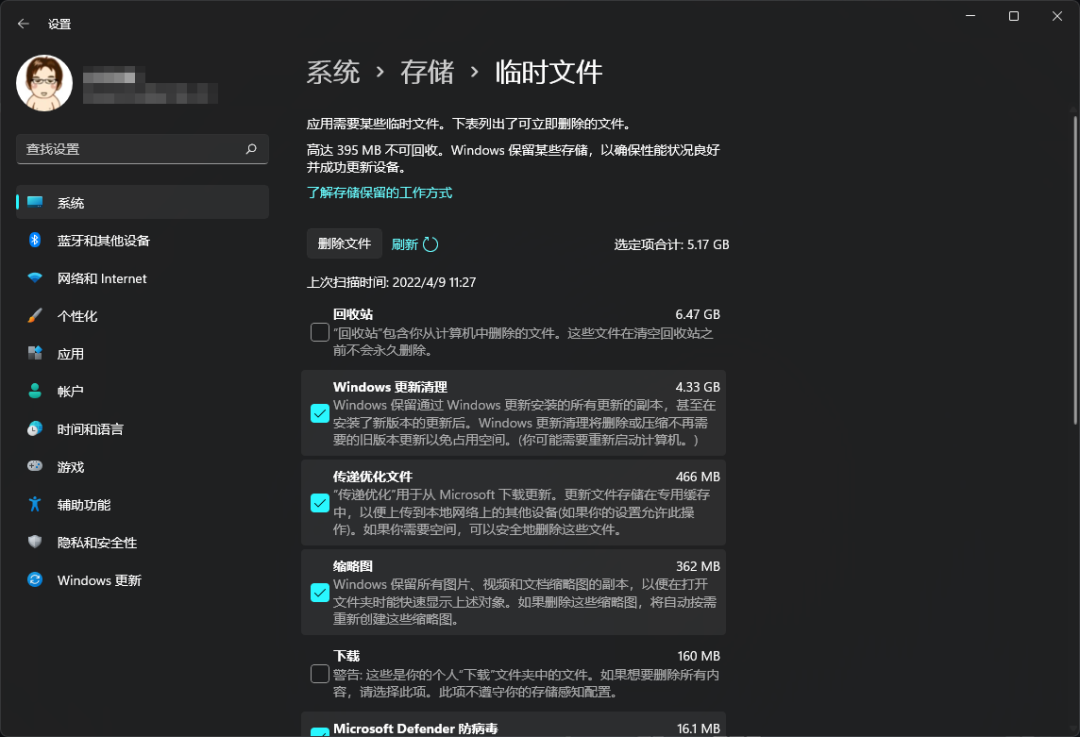Check the 回收站 checkbox
Image resolution: width=1080 pixels, height=737 pixels.
click(320, 332)
